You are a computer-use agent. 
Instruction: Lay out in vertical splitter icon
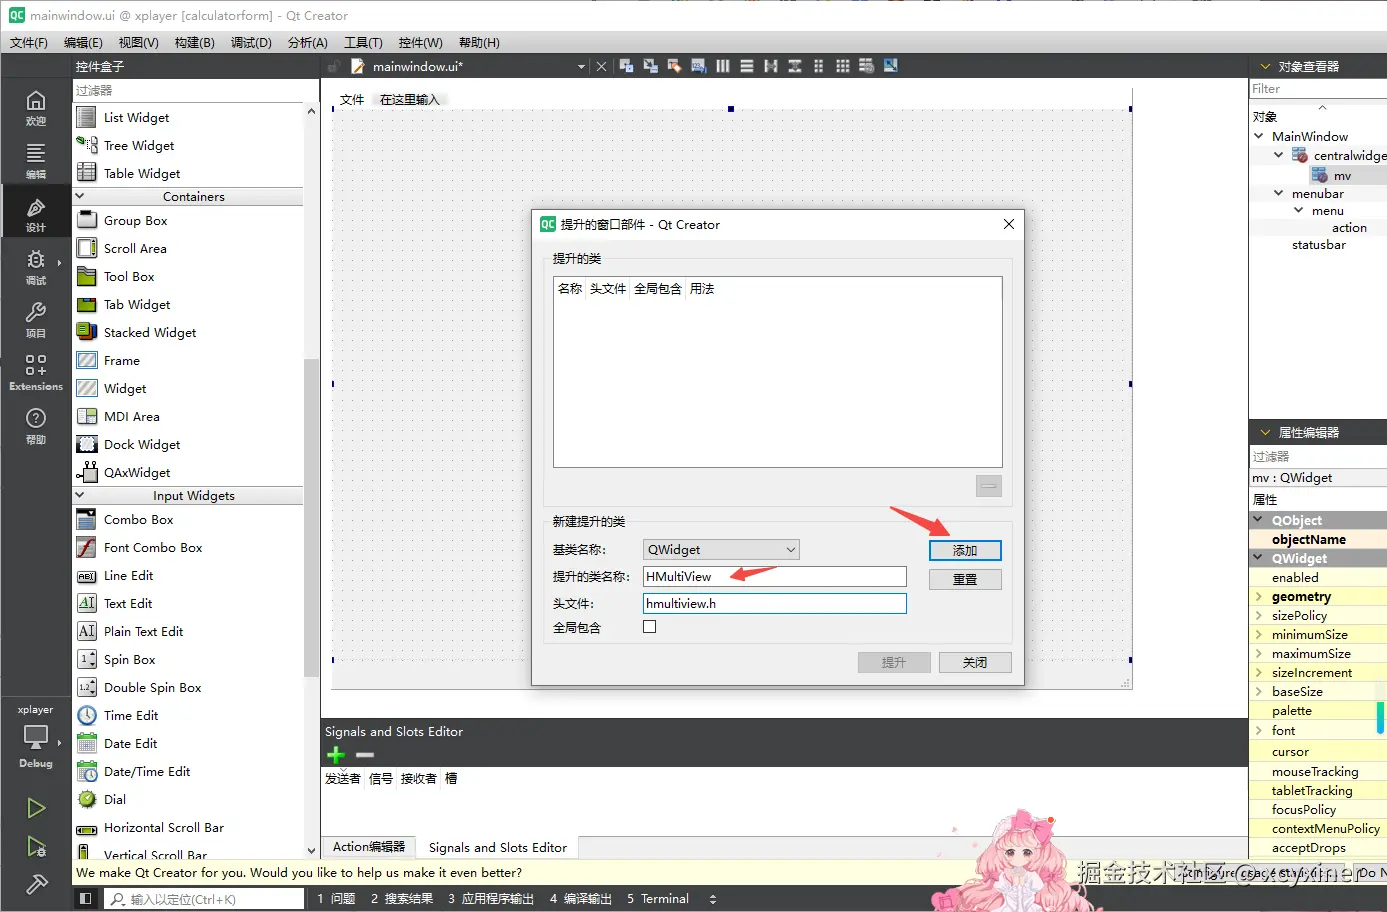[795, 66]
